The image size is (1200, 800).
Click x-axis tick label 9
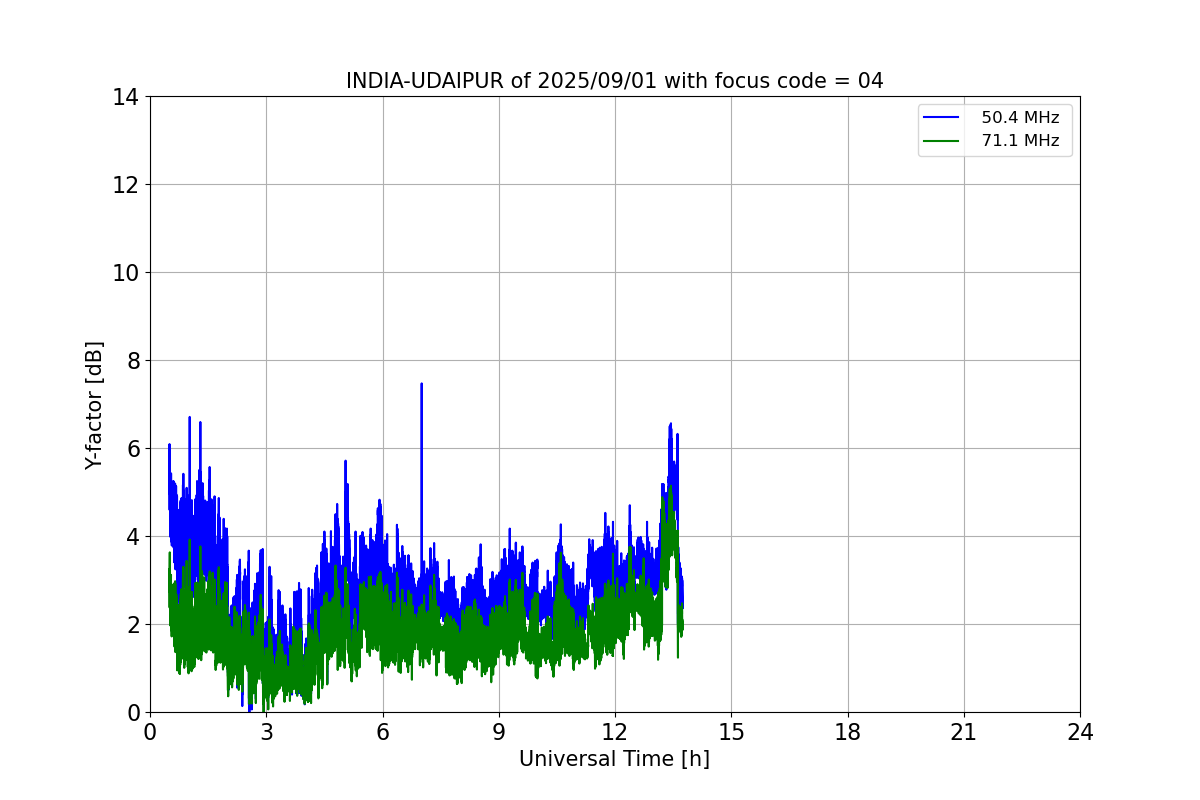(499, 732)
